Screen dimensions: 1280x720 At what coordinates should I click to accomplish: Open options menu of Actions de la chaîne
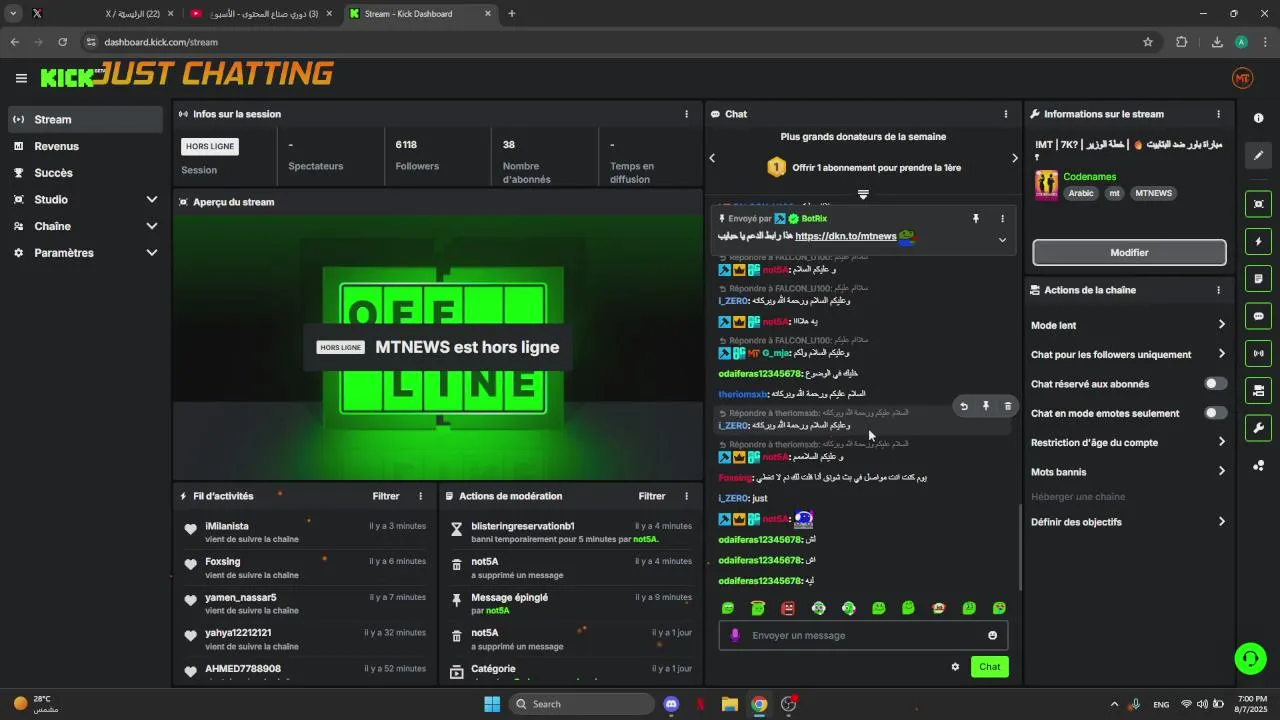(1218, 290)
